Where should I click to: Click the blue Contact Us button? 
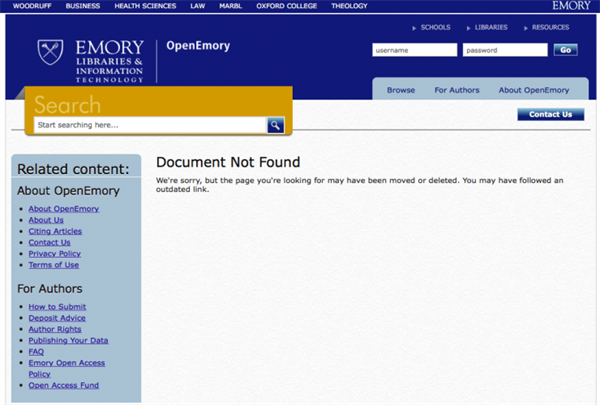tap(551, 114)
